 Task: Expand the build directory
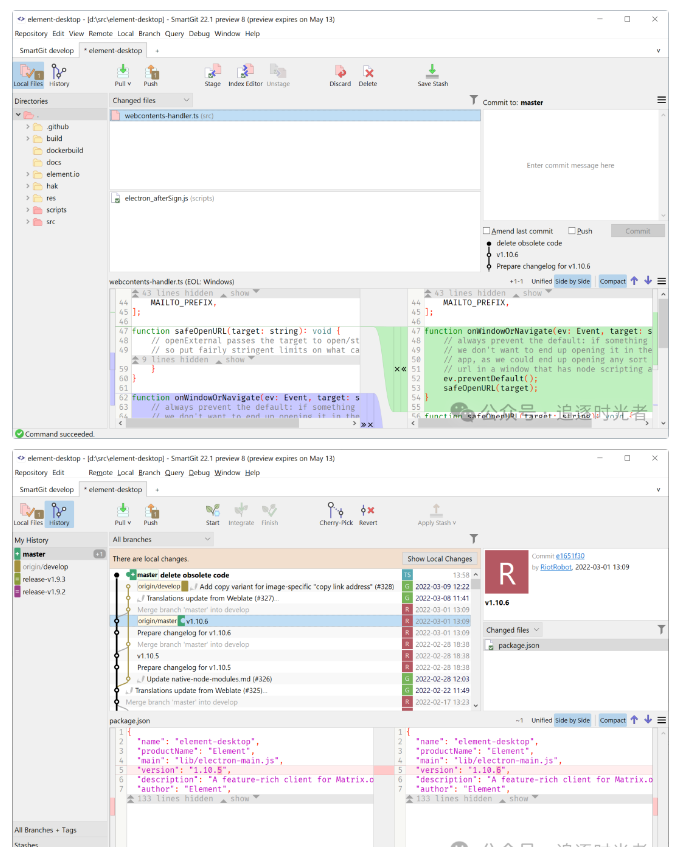coord(28,138)
